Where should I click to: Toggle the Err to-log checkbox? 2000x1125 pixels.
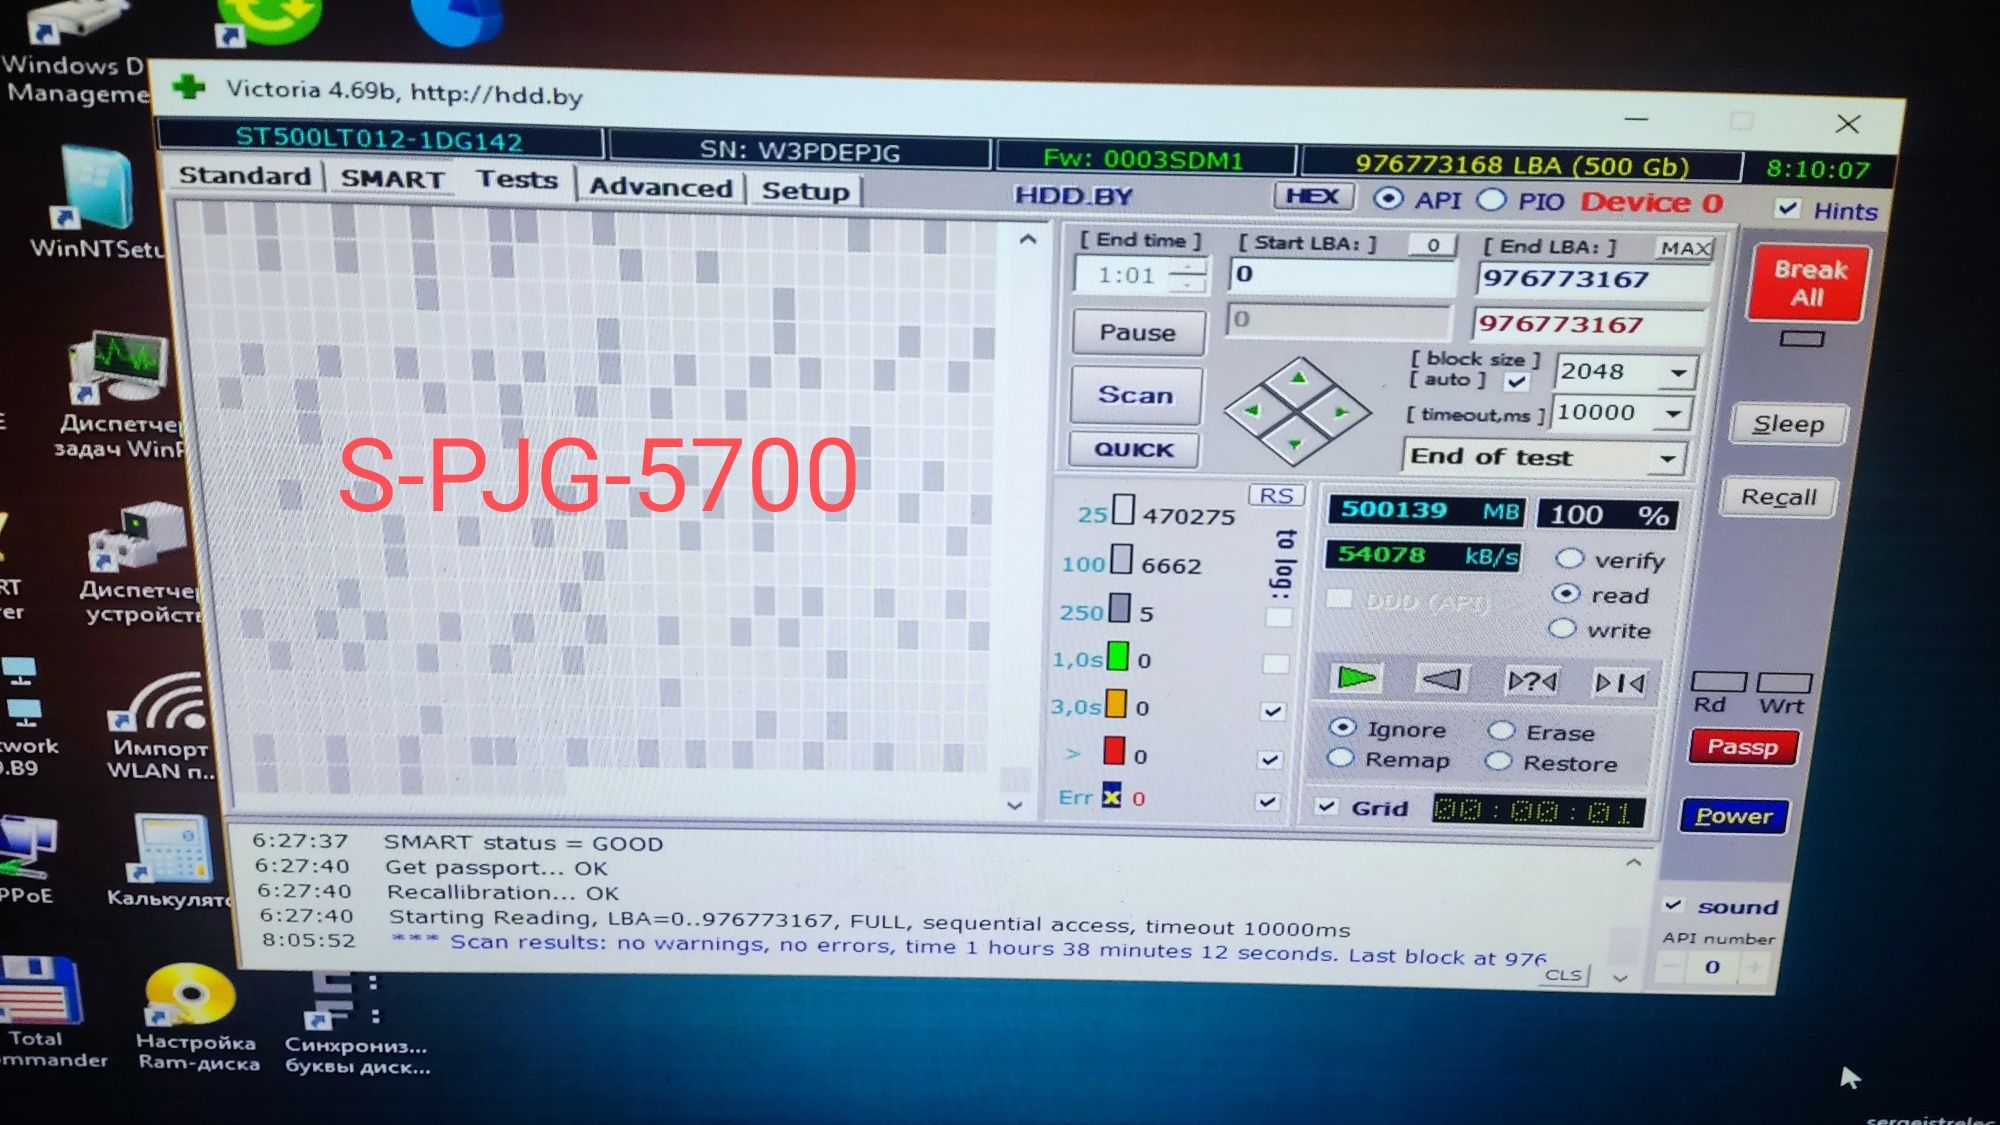(1267, 801)
